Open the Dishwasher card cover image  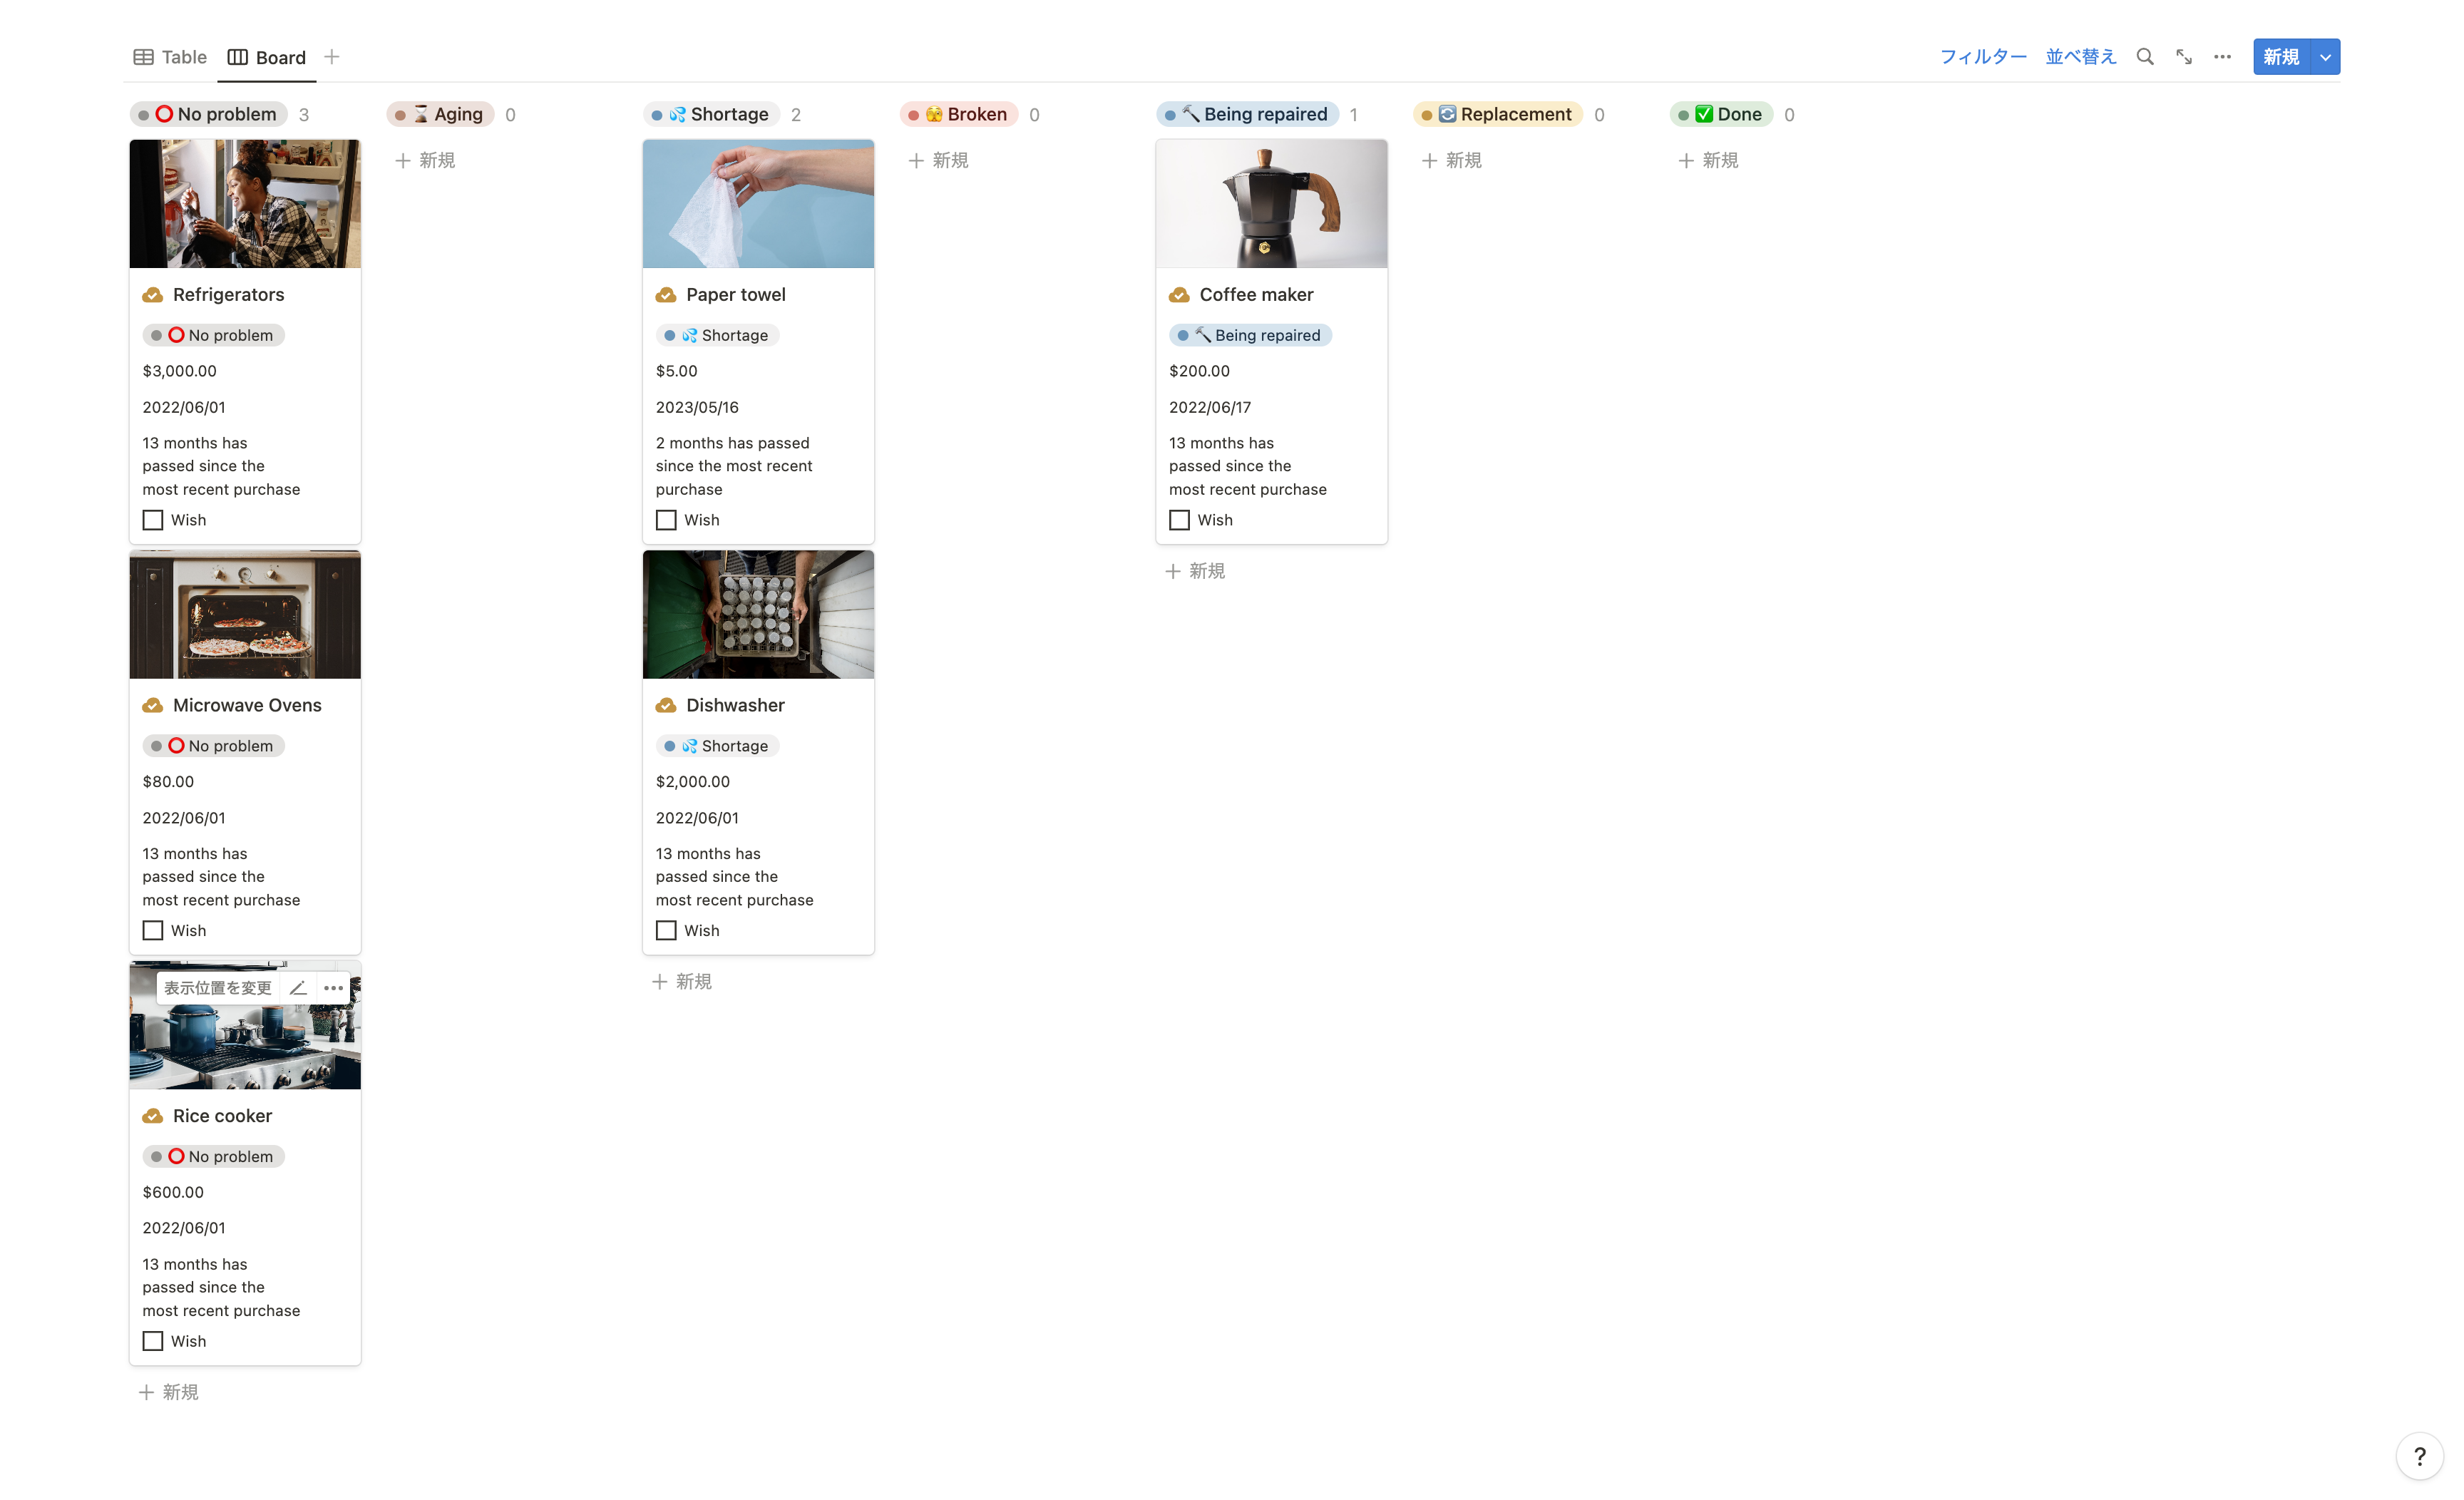pos(758,614)
